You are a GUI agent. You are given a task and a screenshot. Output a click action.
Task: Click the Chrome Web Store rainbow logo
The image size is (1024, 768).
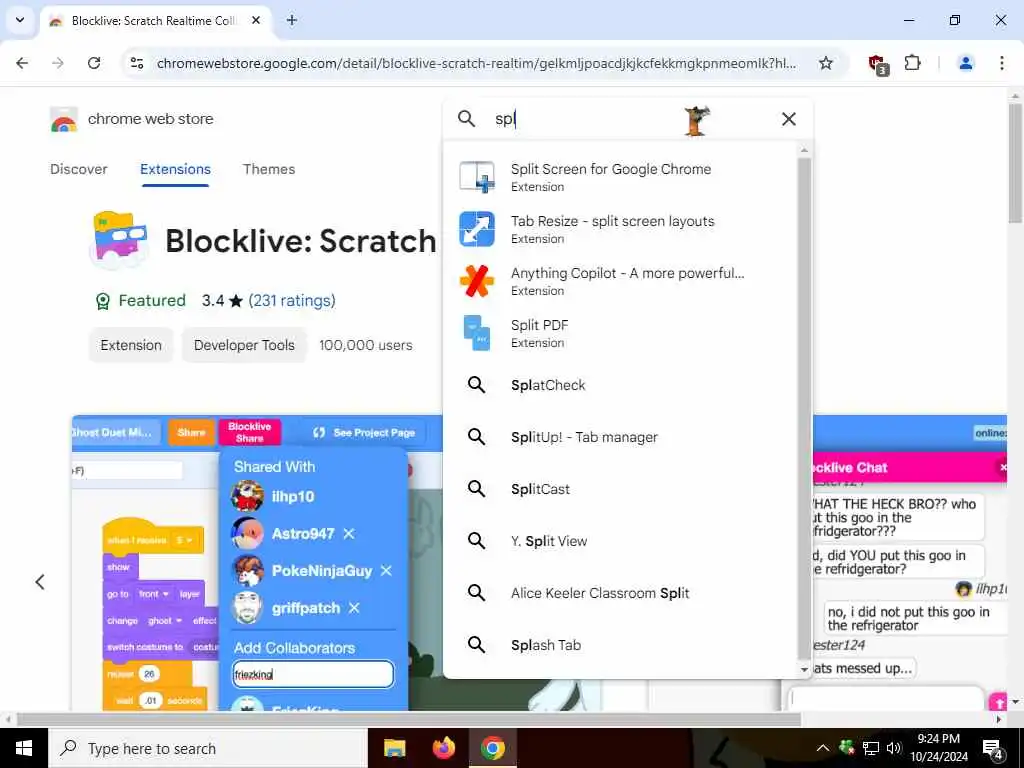click(63, 120)
